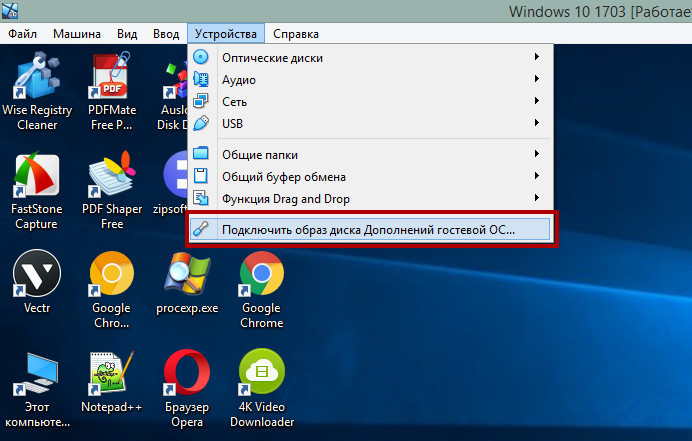
Task: Select the Сеть text entry
Action: pos(234,102)
